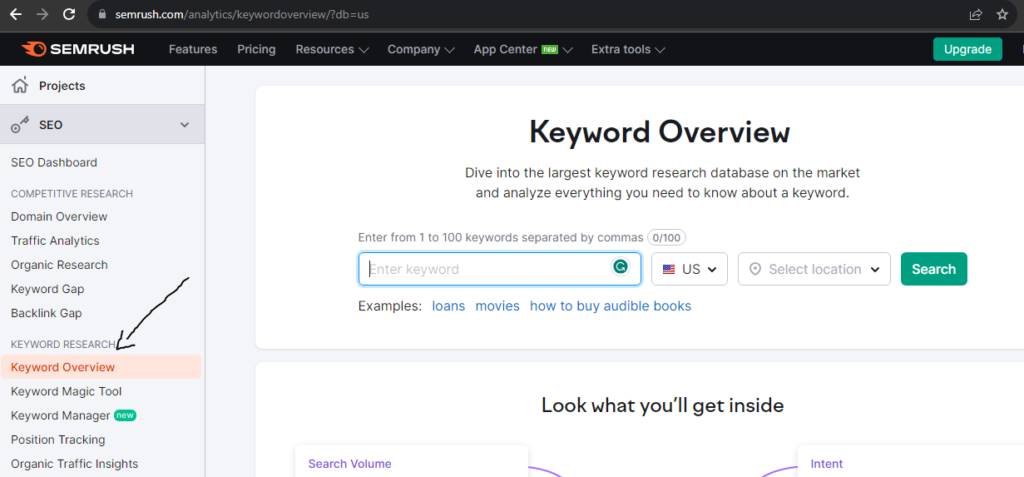Open Keyword Gap in sidebar
Screen dimensions: 1024x477
pyautogui.click(x=47, y=289)
